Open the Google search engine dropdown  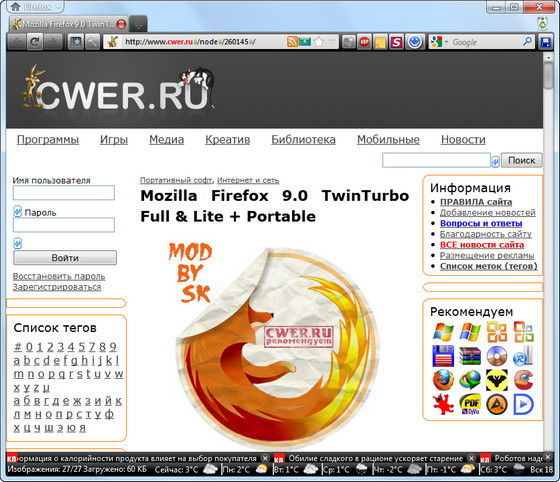pyautogui.click(x=439, y=42)
